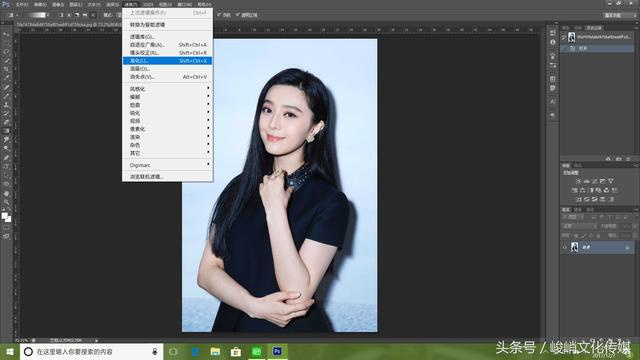This screenshot has height=360, width=640.
Task: Delete current state in History panel
Action: tap(628, 159)
